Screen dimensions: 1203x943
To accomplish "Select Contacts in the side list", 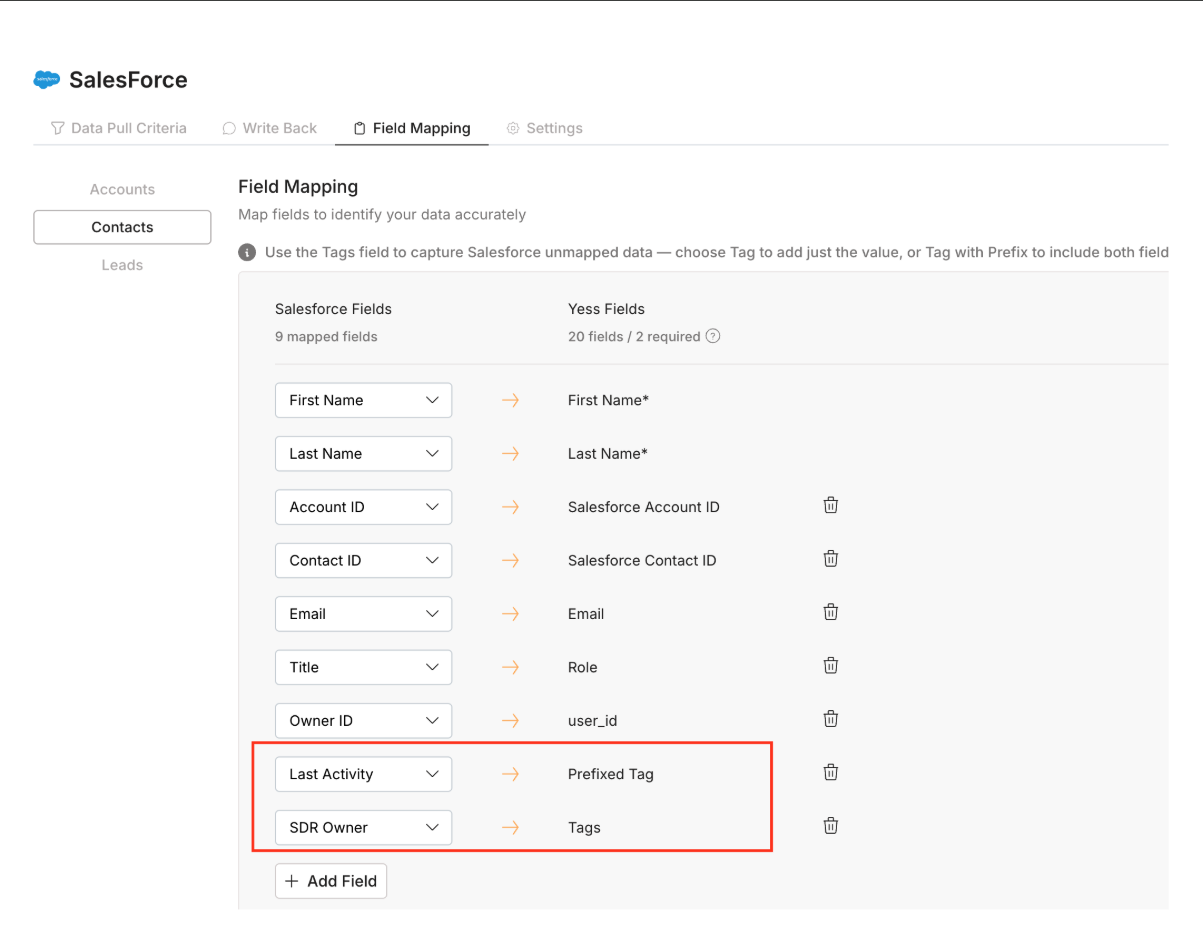I will point(122,227).
